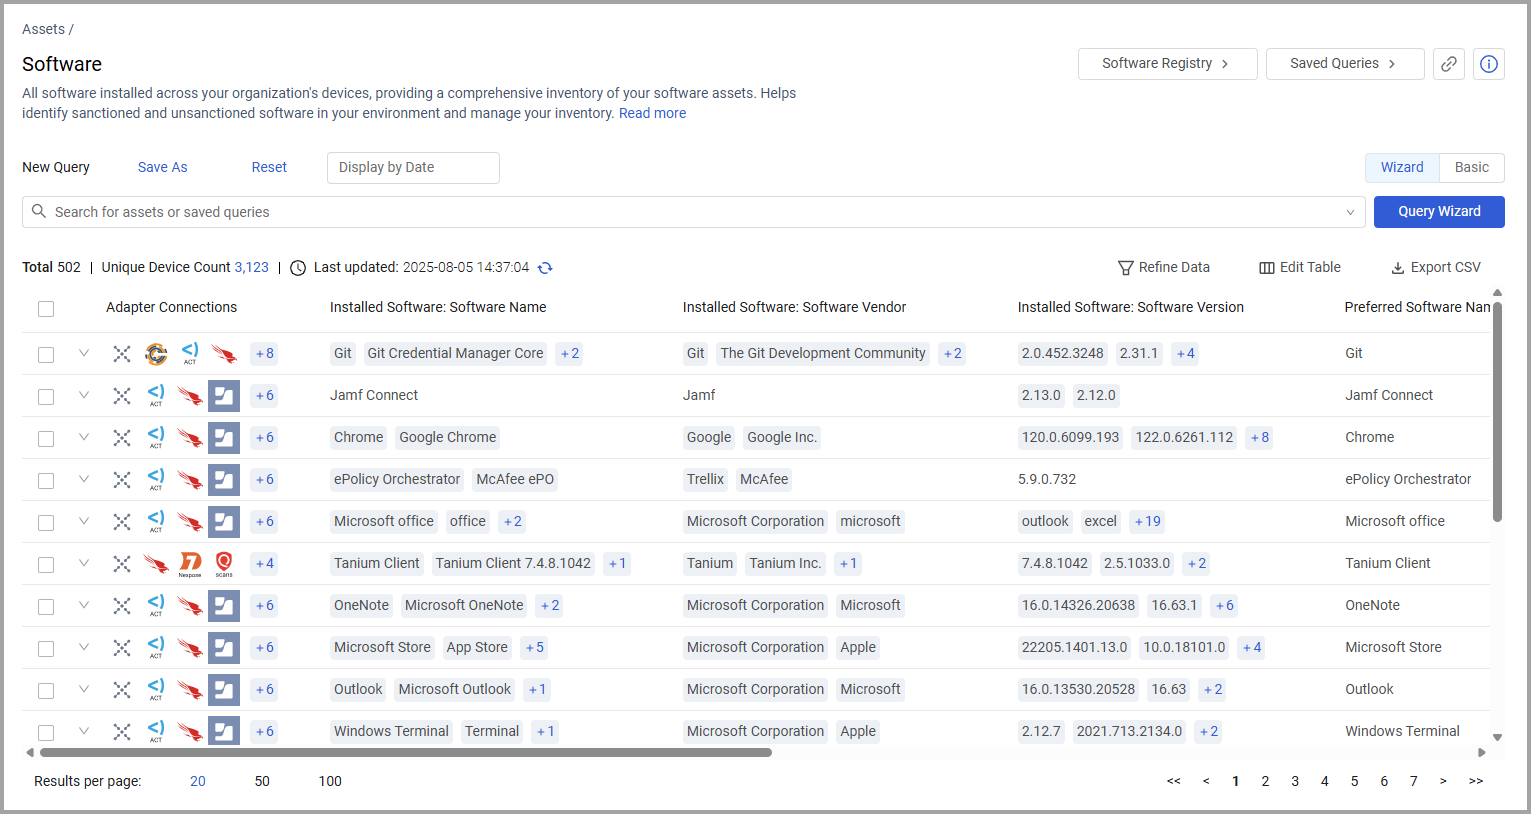The width and height of the screenshot is (1531, 814).
Task: Click the +8 adapters badge in Git row
Action: pos(264,354)
